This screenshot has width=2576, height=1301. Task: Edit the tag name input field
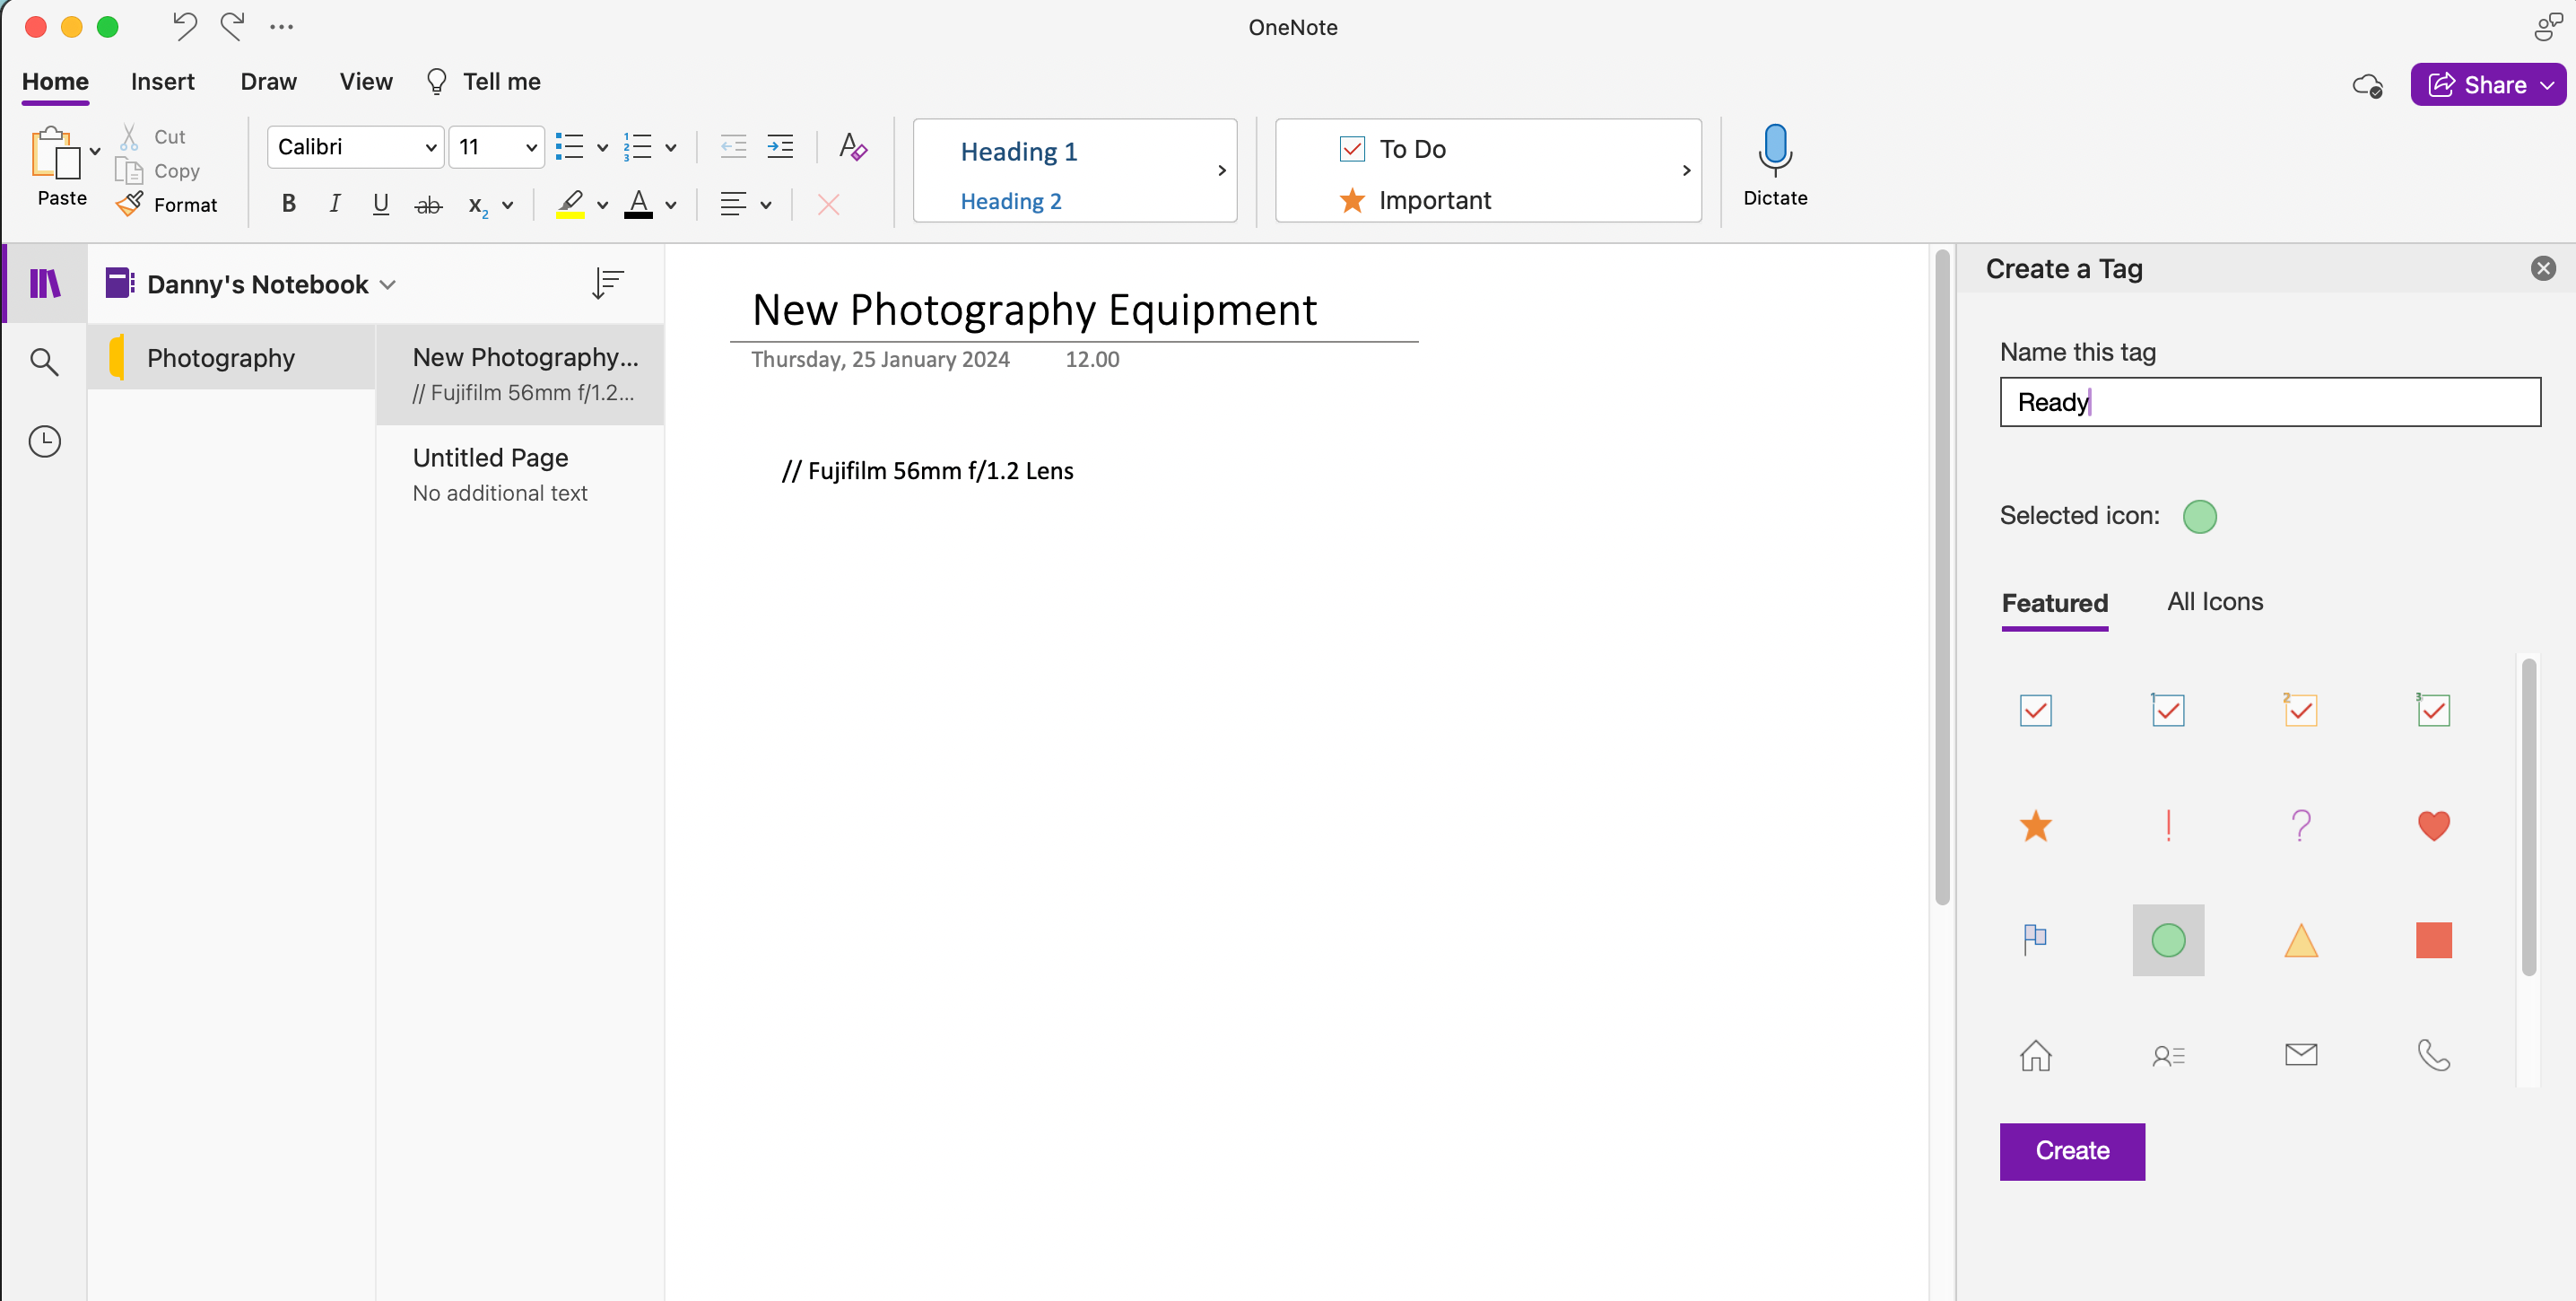pyautogui.click(x=2268, y=402)
